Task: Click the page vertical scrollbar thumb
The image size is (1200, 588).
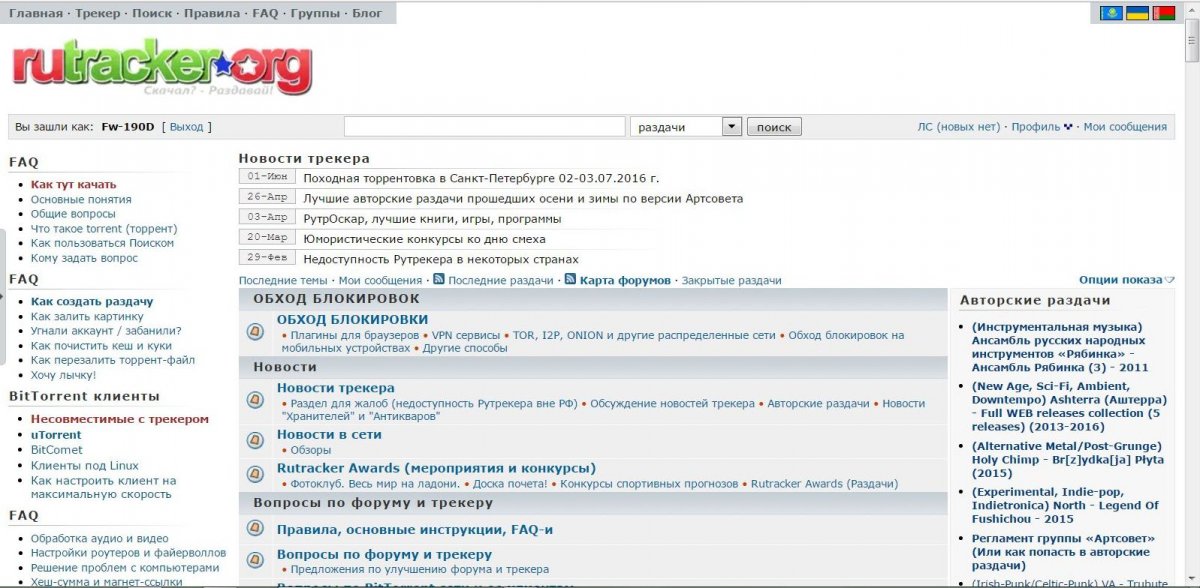Action: tap(1192, 40)
